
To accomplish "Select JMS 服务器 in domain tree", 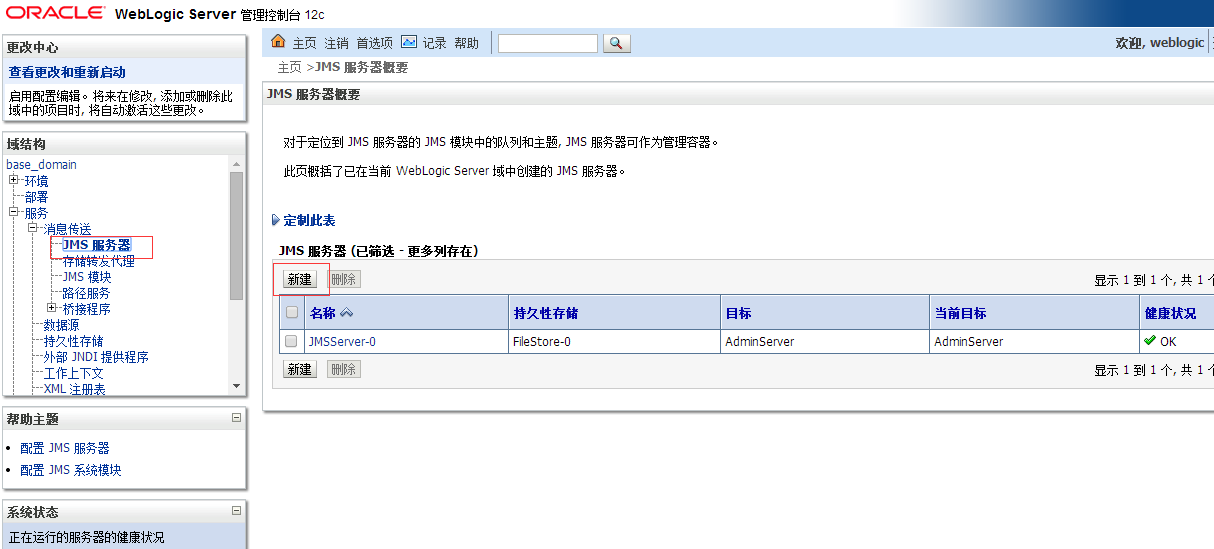I will (x=96, y=245).
